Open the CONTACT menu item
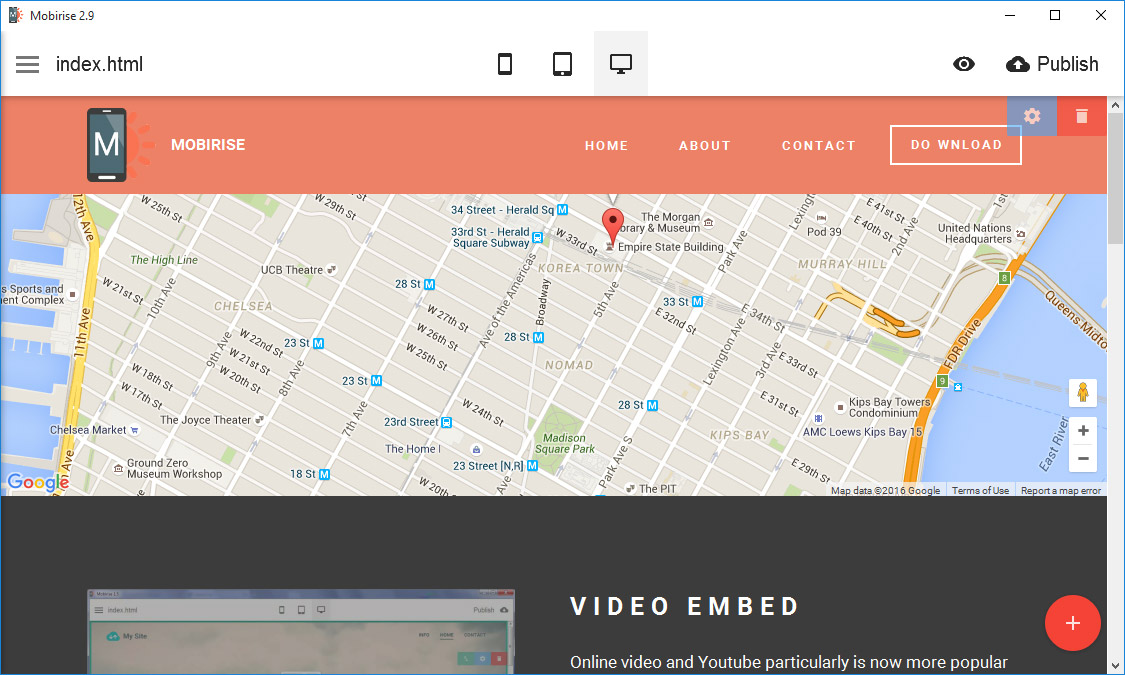This screenshot has width=1125, height=675. click(819, 146)
